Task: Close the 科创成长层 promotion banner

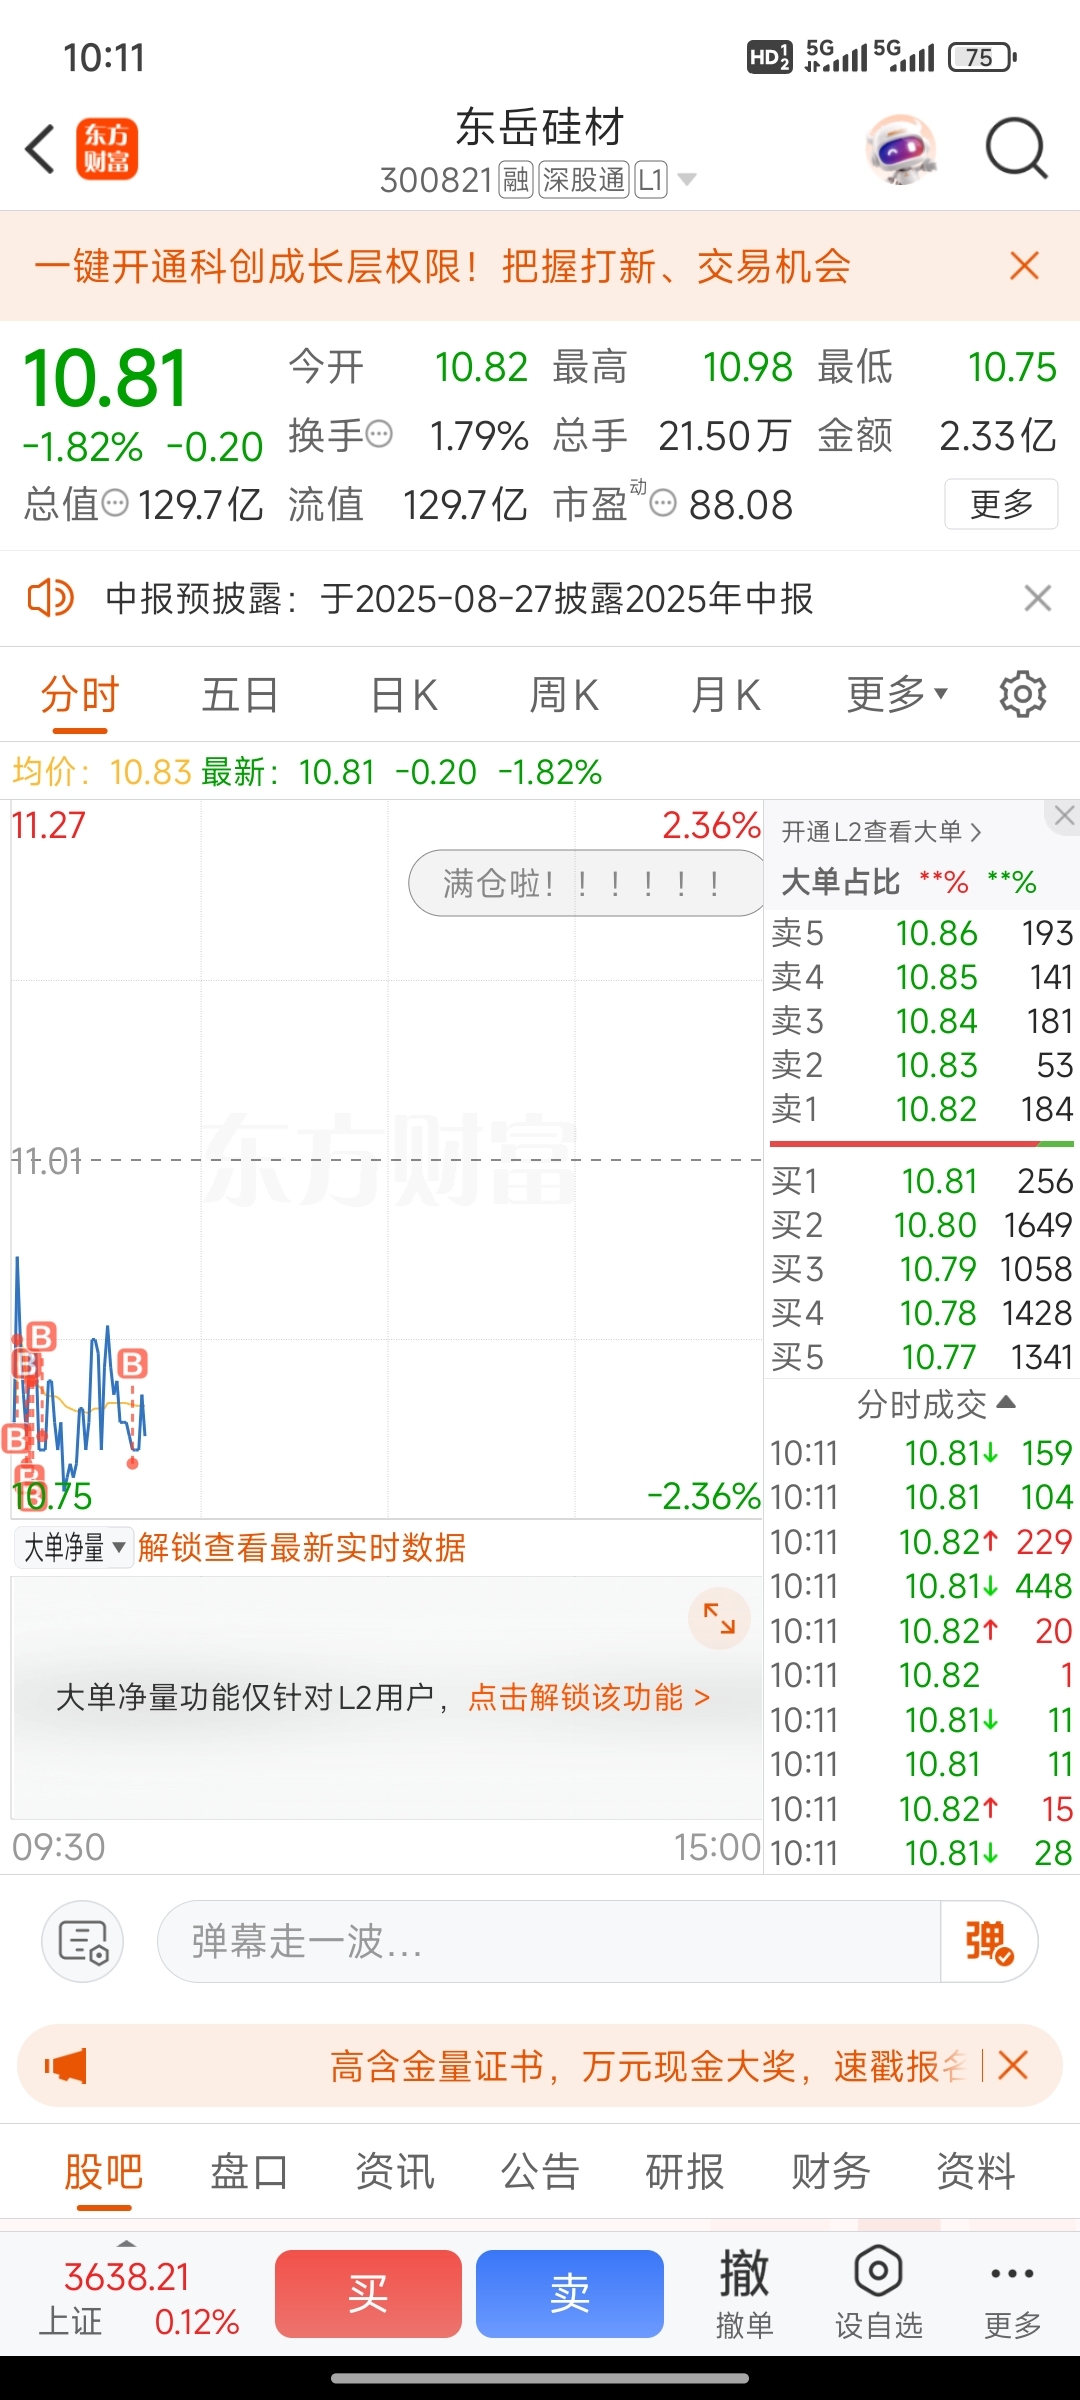Action: tap(1024, 266)
